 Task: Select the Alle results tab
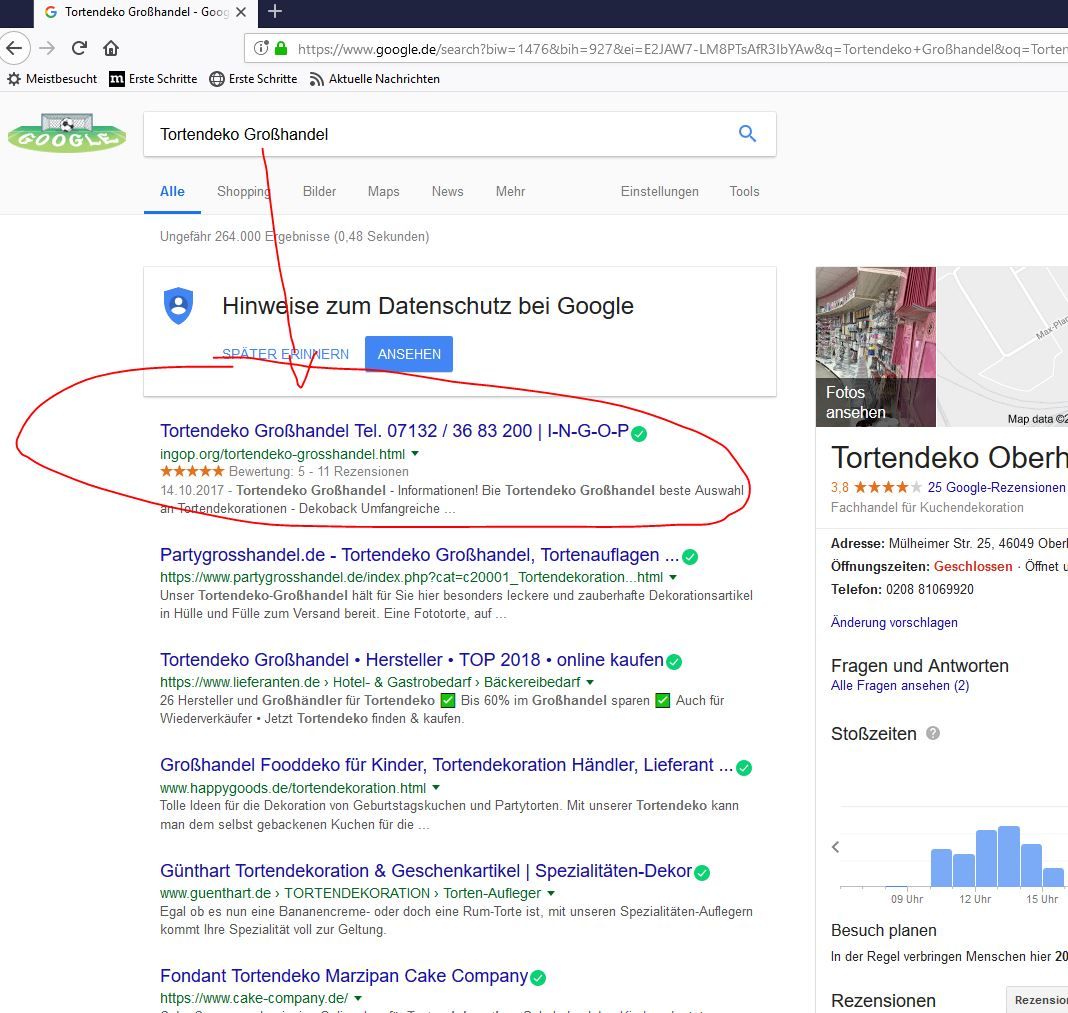[172, 191]
